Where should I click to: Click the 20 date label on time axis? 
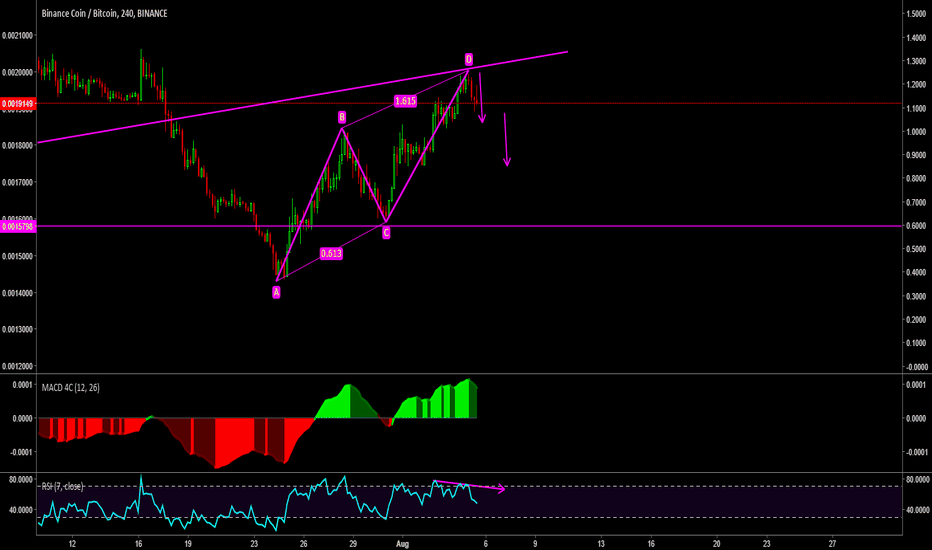tap(717, 543)
